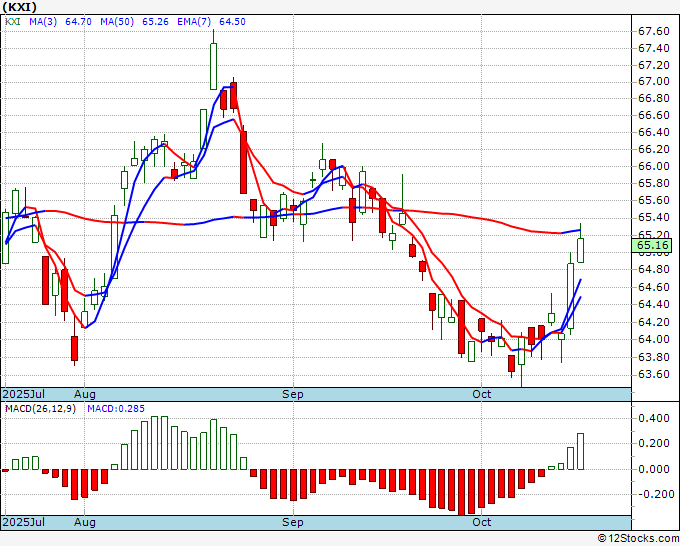Click the MA(3) value 64.70
The height and width of the screenshot is (546, 680).
tap(78, 21)
